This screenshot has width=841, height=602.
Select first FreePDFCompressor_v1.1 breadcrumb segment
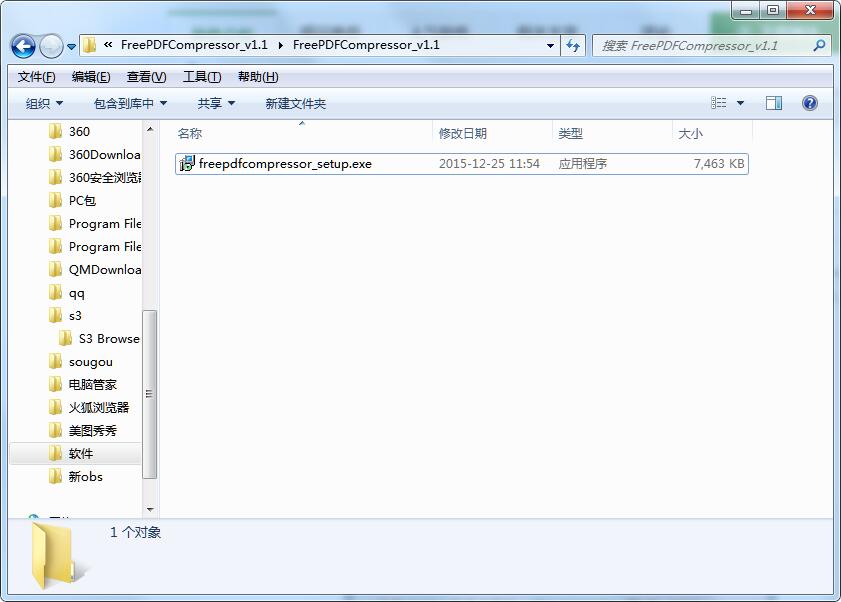194,45
